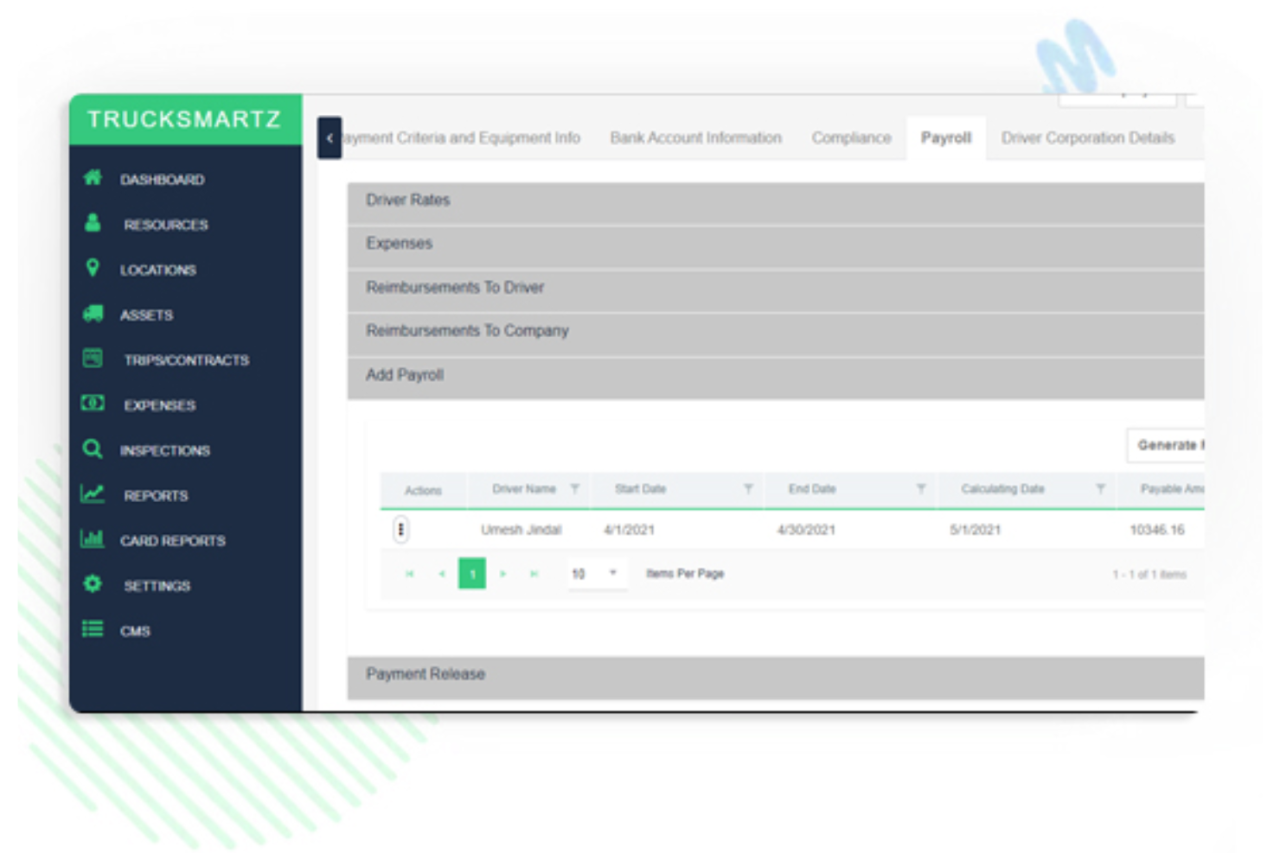Sort by the Actions column header
Screen dimensions: 1280x853
point(423,490)
